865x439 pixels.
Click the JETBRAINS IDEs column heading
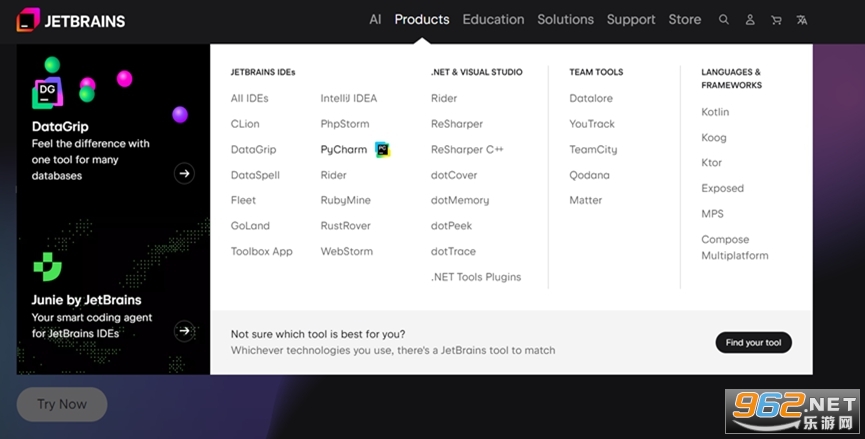pos(263,72)
